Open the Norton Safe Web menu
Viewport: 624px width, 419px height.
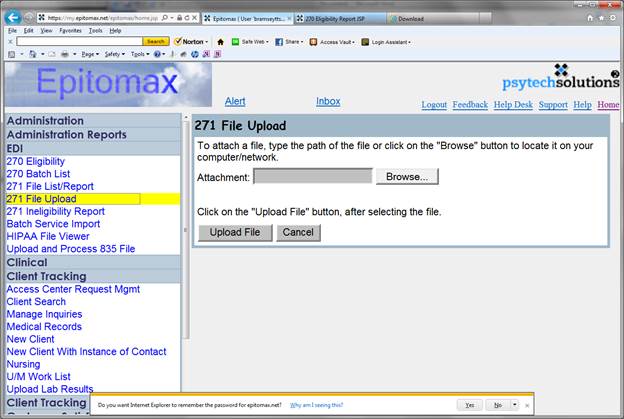(x=254, y=42)
